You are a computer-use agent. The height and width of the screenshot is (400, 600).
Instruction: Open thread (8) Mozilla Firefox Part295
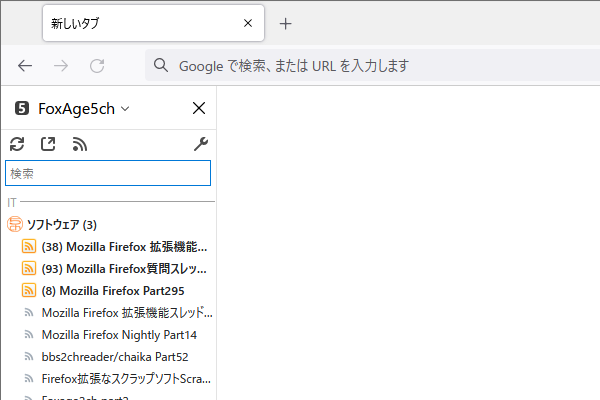[113, 291]
